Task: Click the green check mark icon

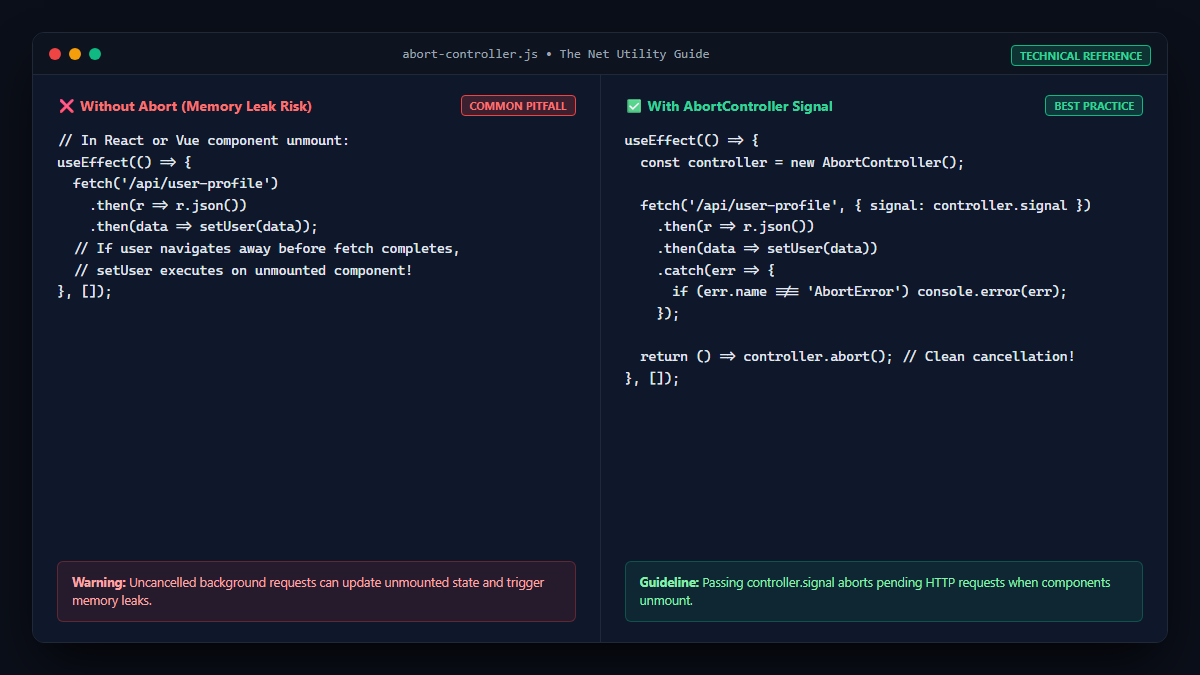Action: click(x=633, y=106)
